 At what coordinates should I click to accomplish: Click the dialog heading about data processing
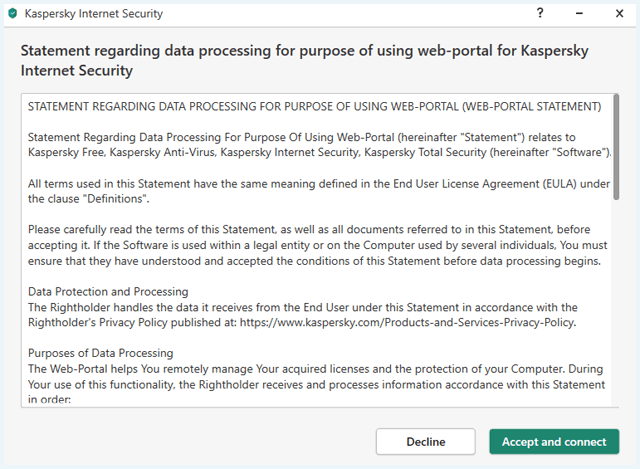[x=304, y=60]
